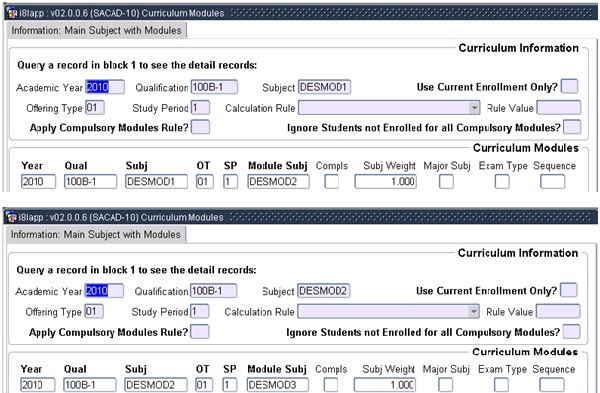
Task: Click the Subject field containing DESMOD1
Action: point(324,87)
